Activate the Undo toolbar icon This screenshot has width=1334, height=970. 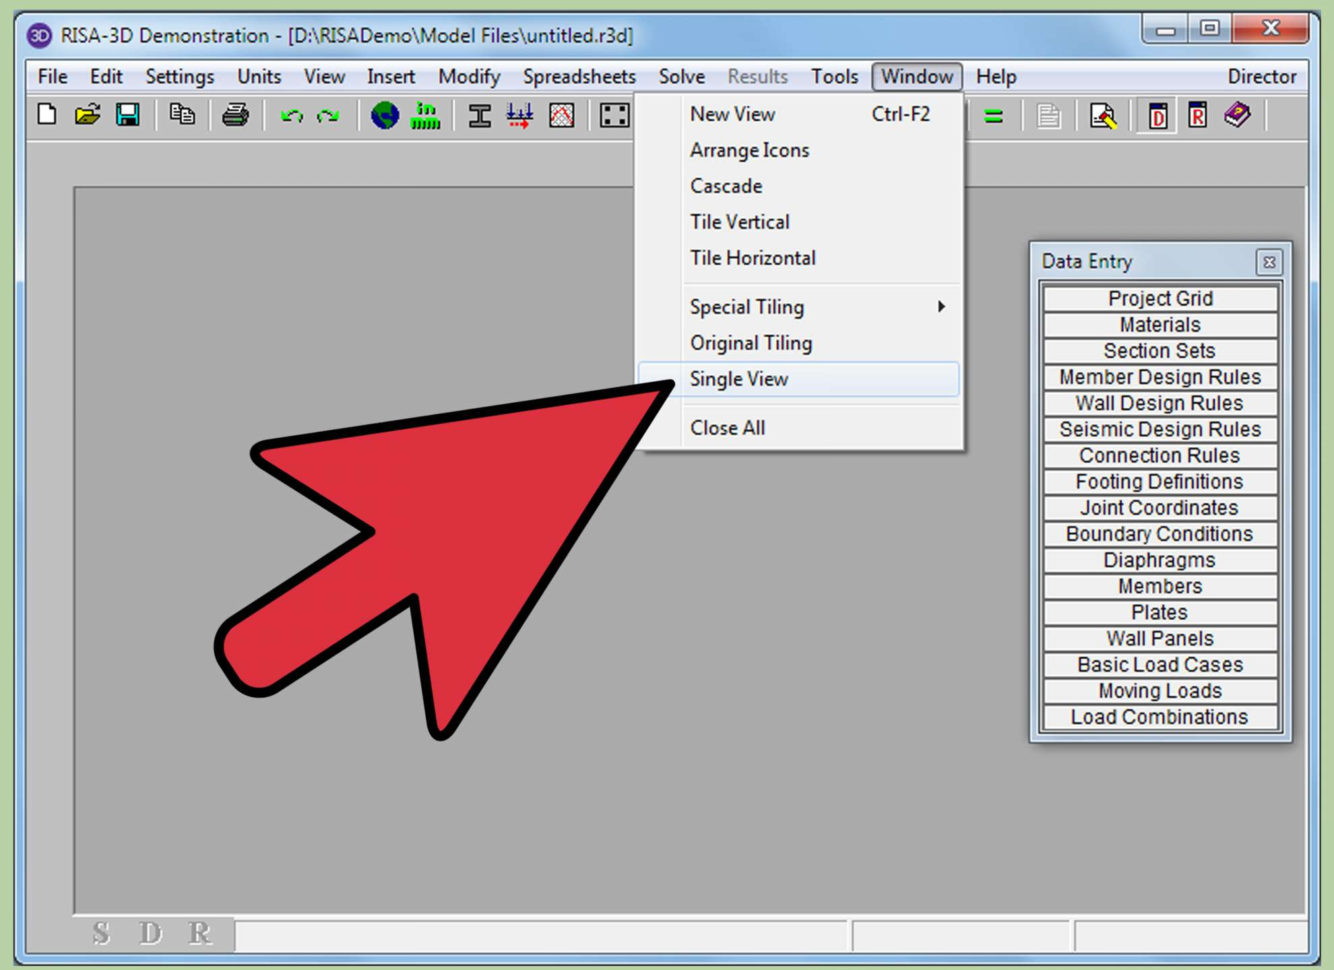(291, 117)
